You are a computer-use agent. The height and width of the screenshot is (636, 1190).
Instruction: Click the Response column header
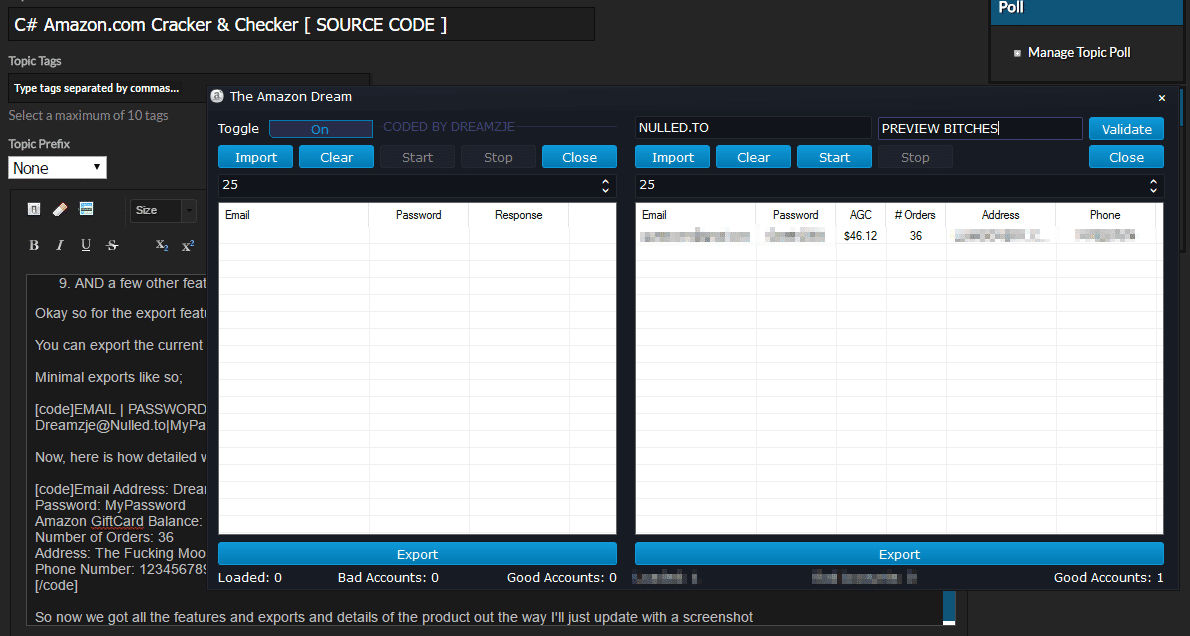[518, 215]
